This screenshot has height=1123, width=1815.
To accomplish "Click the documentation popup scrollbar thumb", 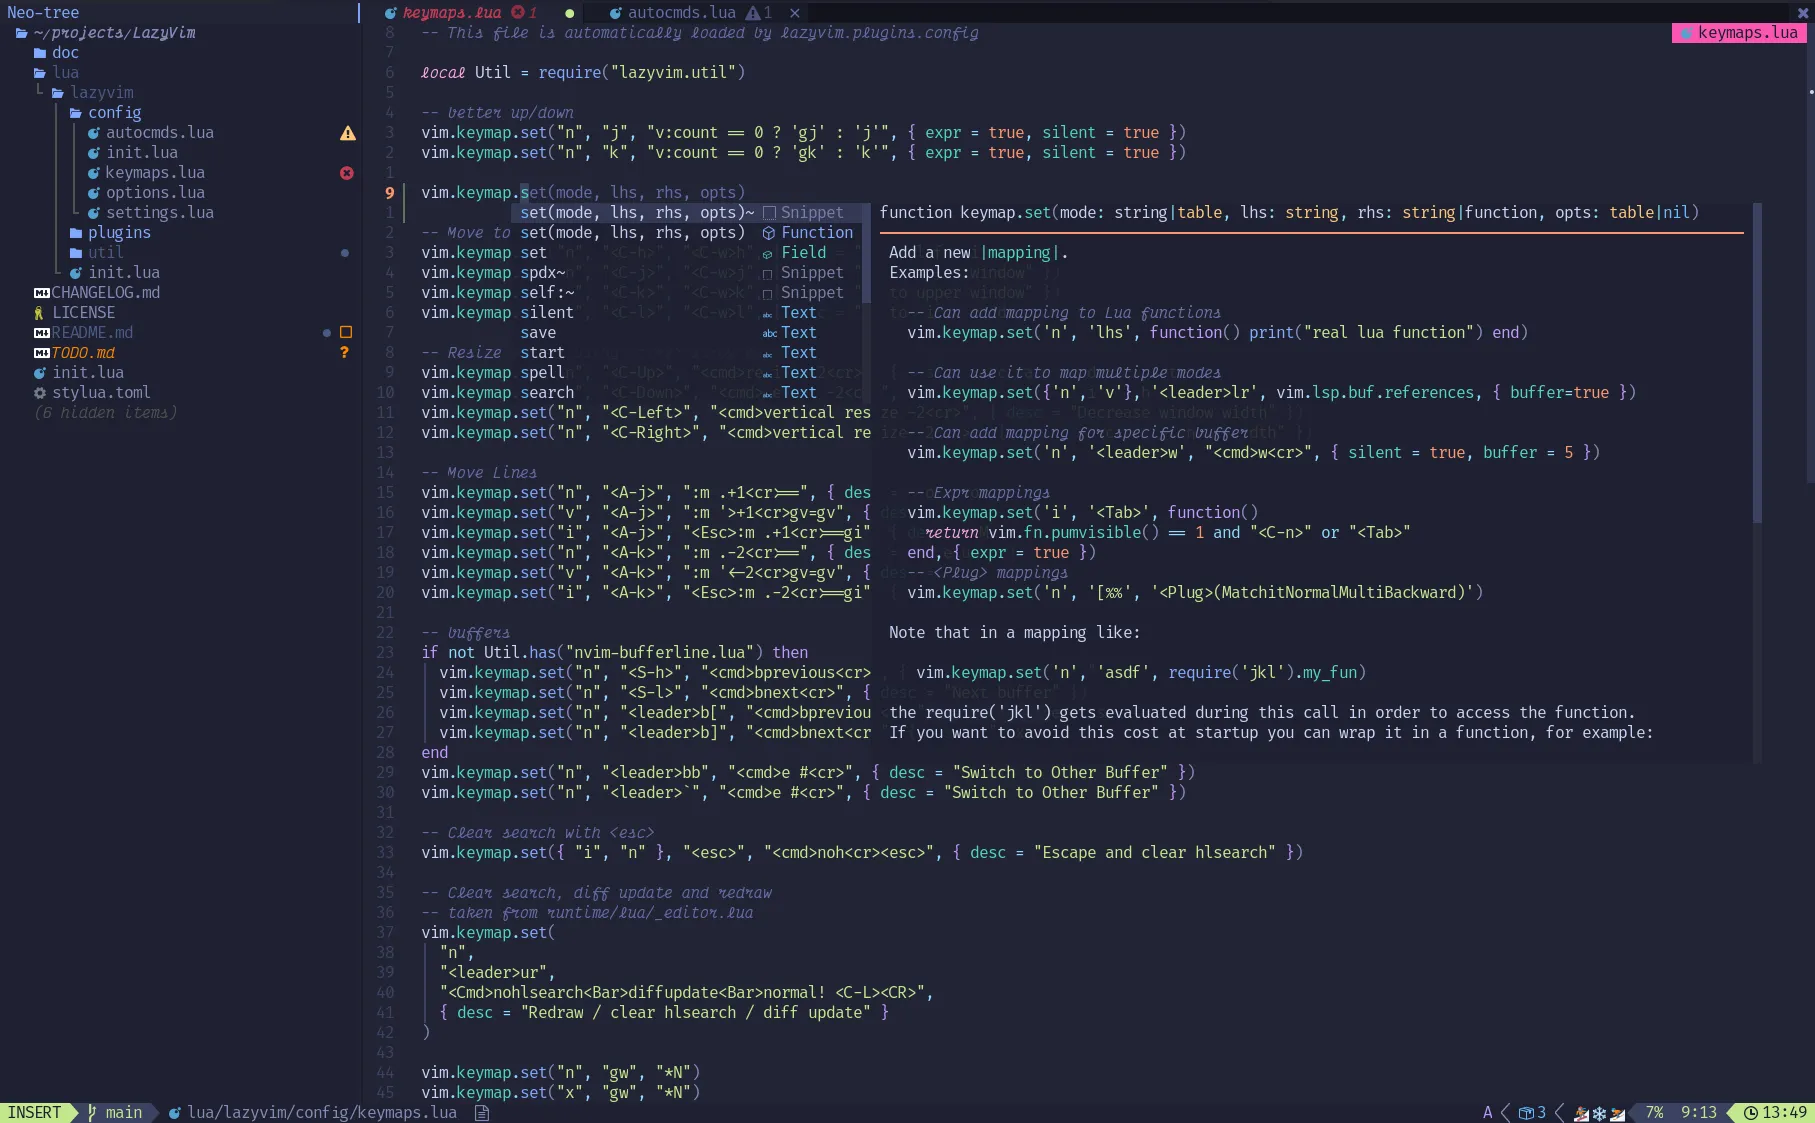I will (1757, 363).
